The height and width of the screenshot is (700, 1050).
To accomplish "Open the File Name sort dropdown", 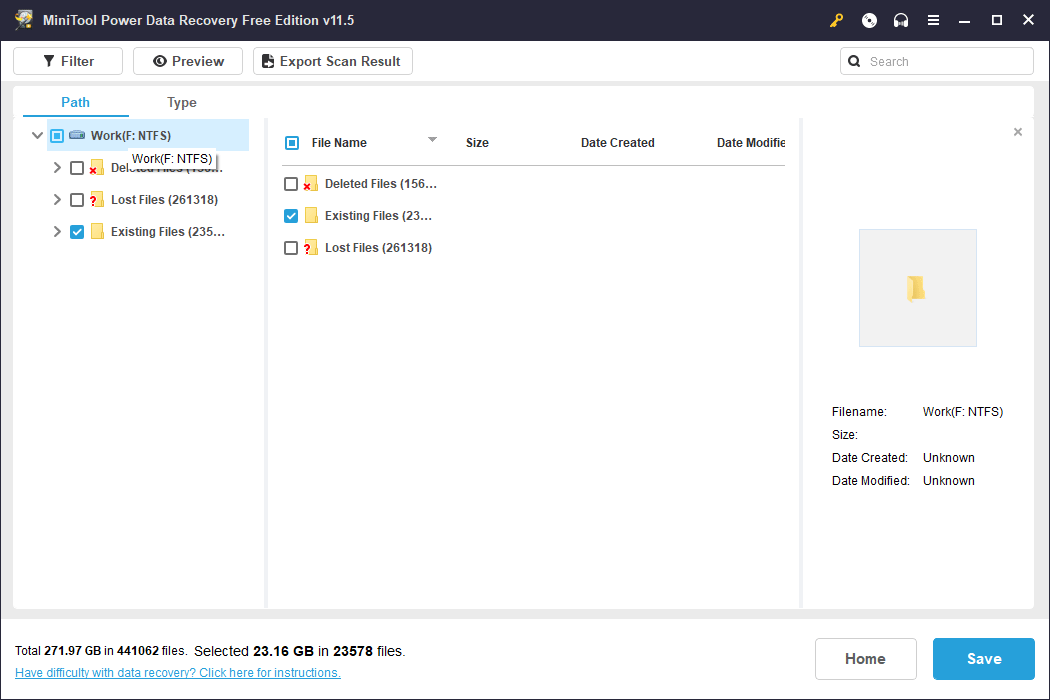I will [x=432, y=140].
